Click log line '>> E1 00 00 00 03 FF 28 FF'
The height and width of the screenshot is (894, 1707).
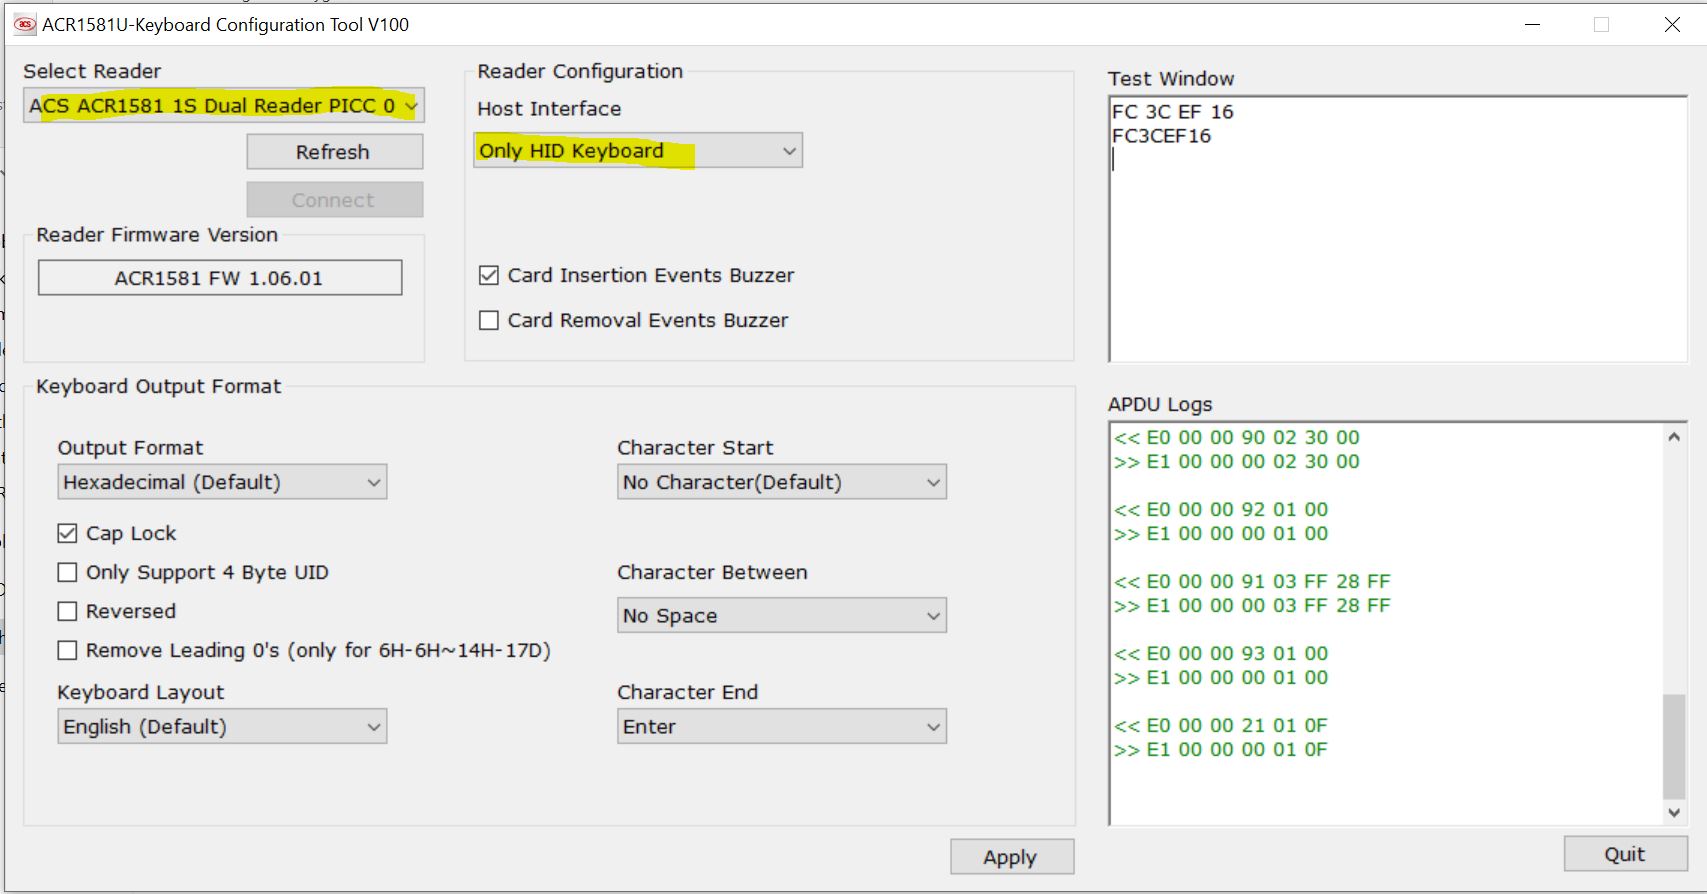(x=1252, y=606)
